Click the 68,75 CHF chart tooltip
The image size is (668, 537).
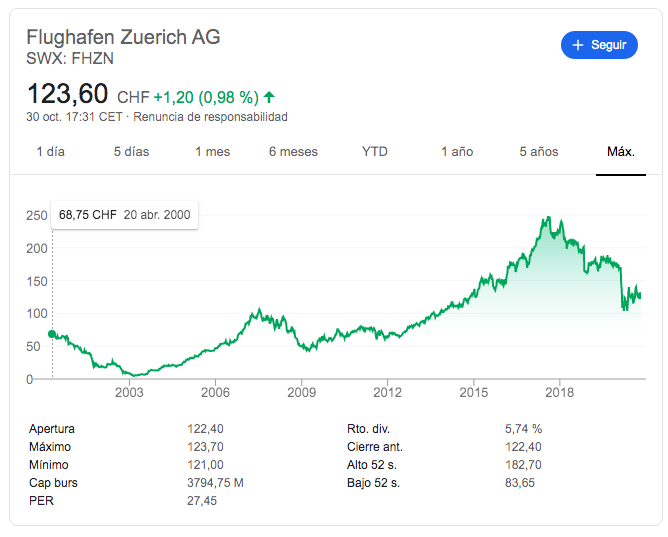[124, 214]
